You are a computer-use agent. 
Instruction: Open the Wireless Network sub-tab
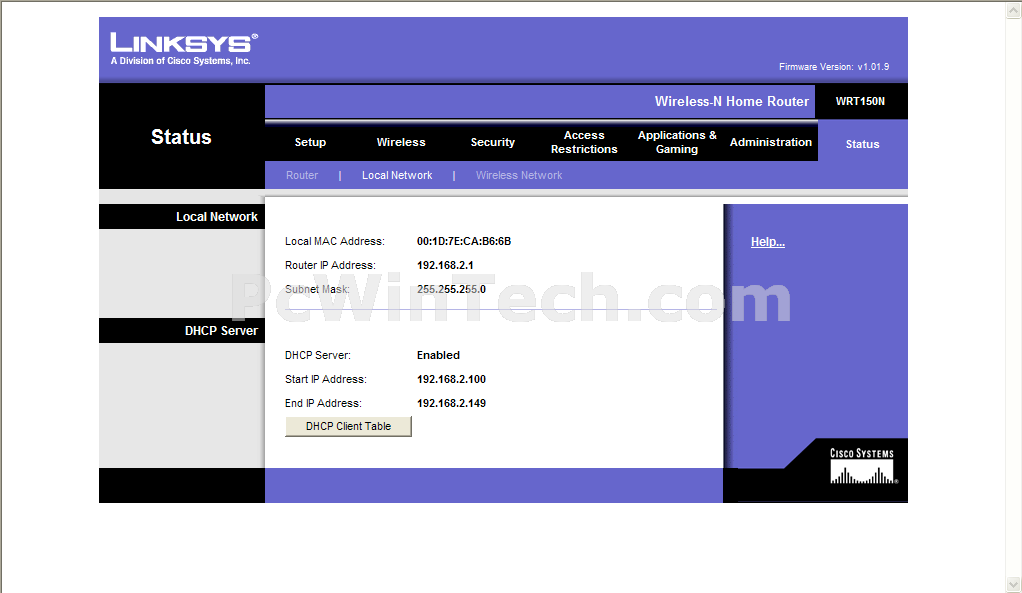click(519, 175)
